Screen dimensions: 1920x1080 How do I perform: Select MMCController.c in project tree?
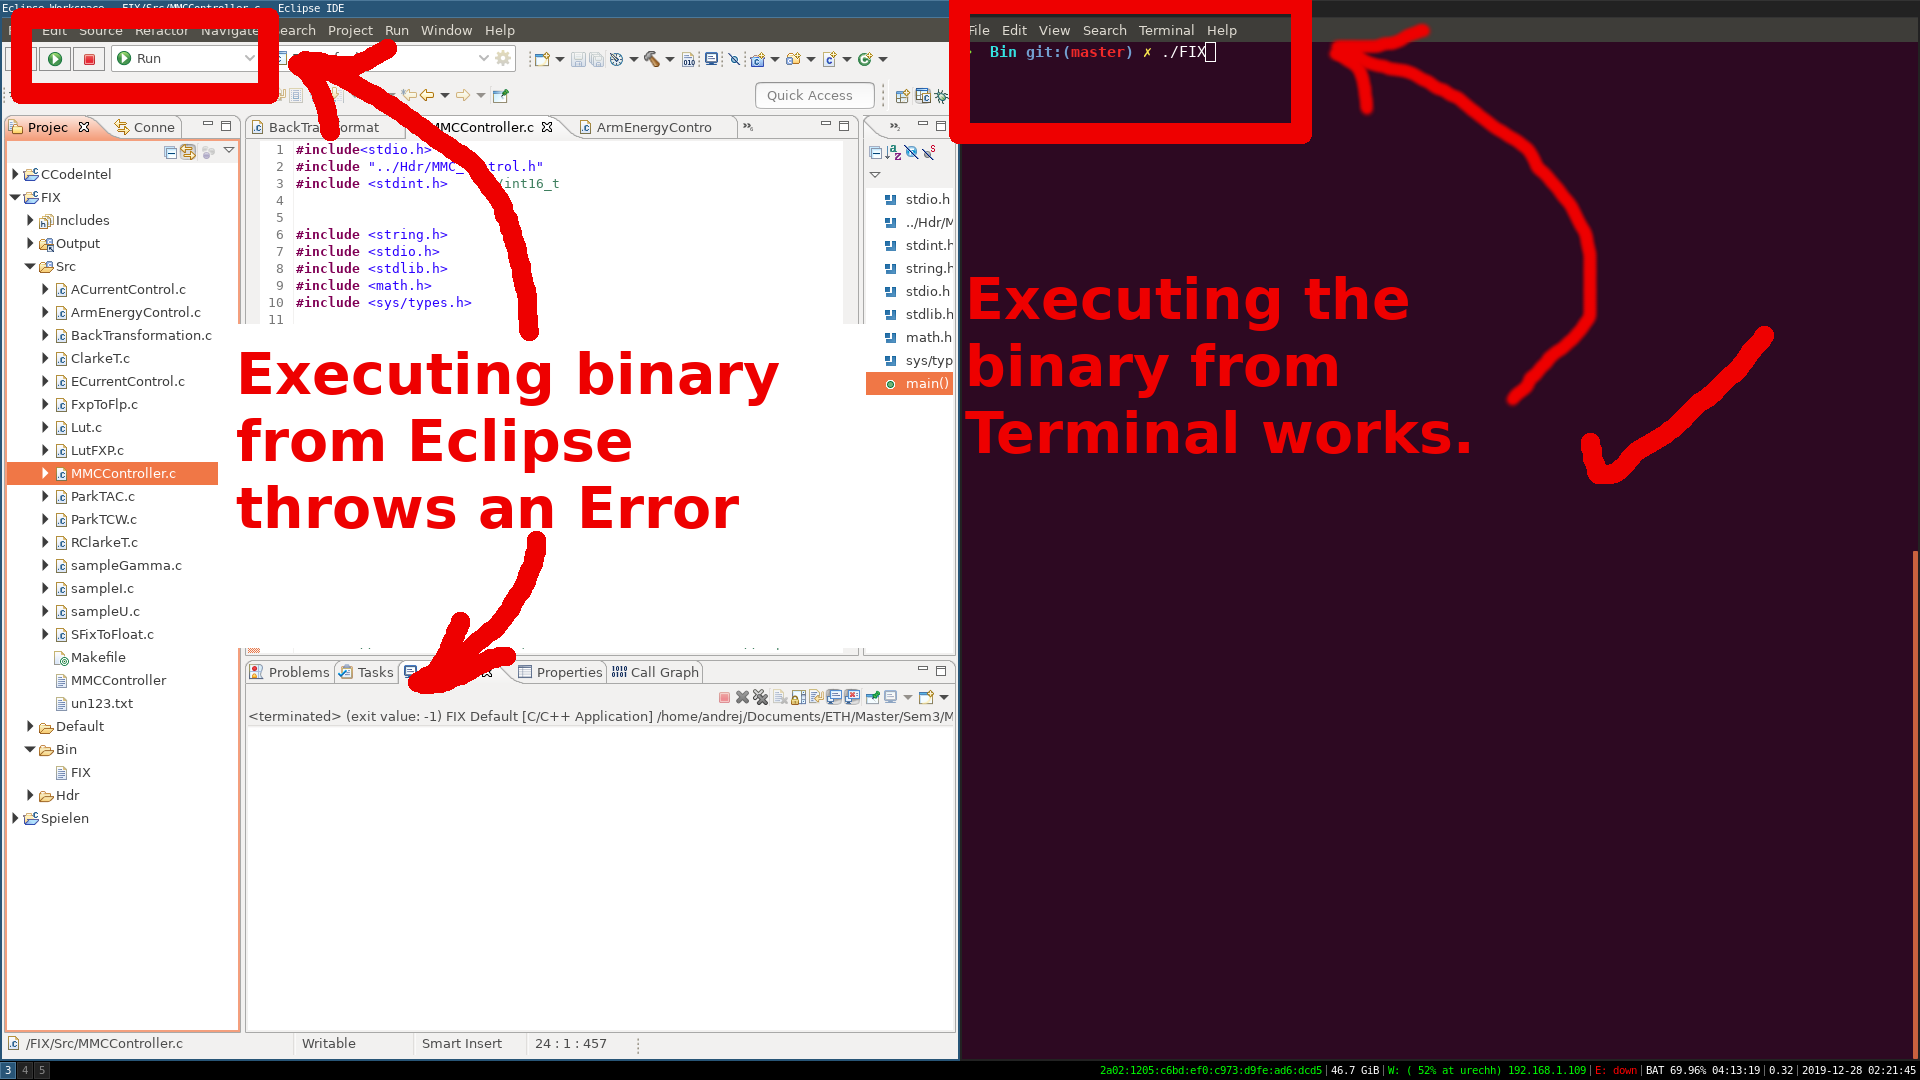point(123,473)
